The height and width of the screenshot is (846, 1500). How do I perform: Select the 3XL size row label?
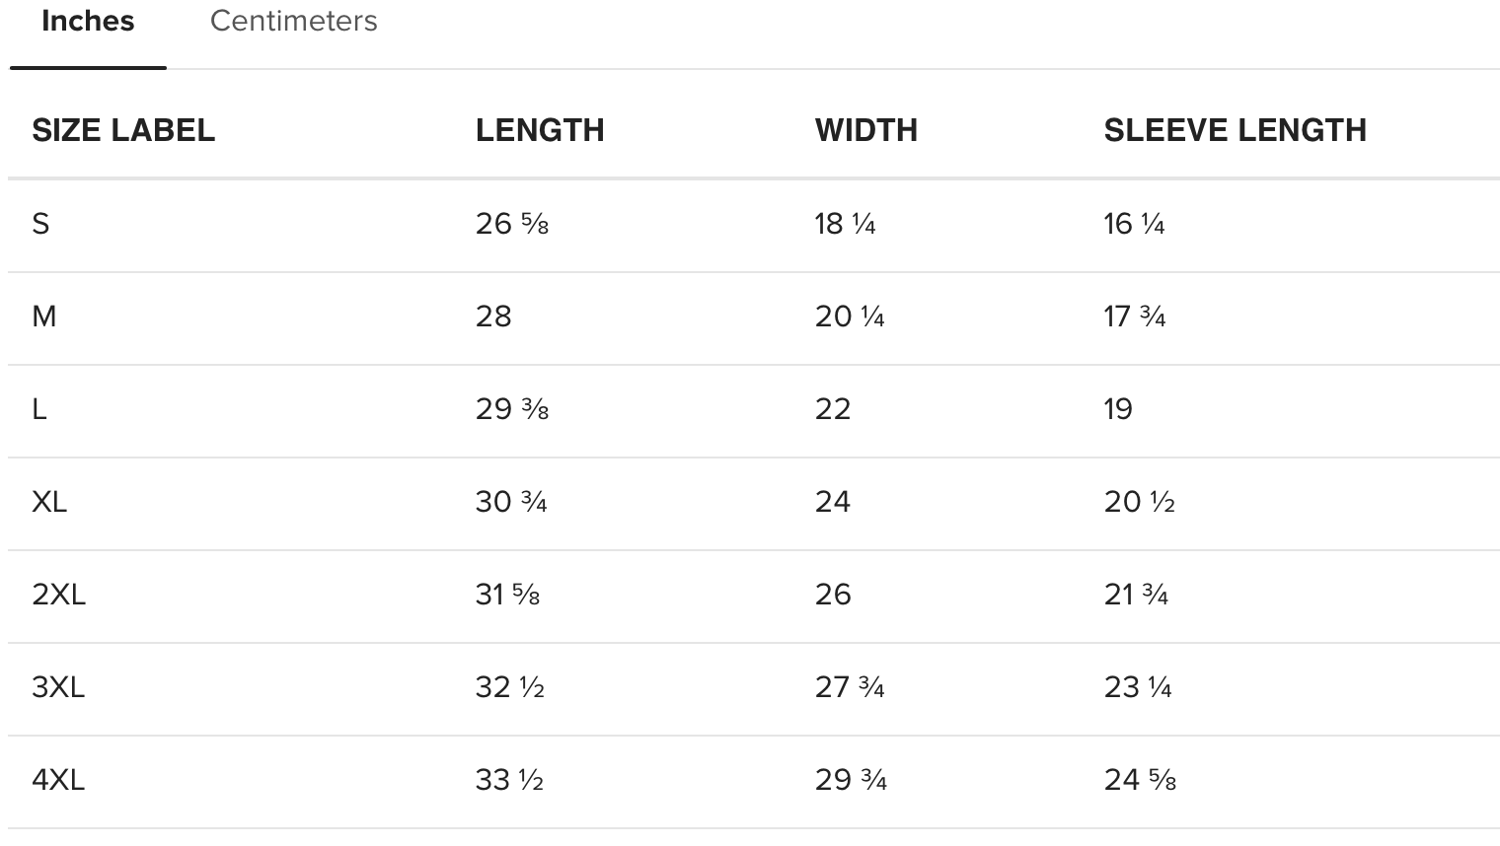[58, 687]
